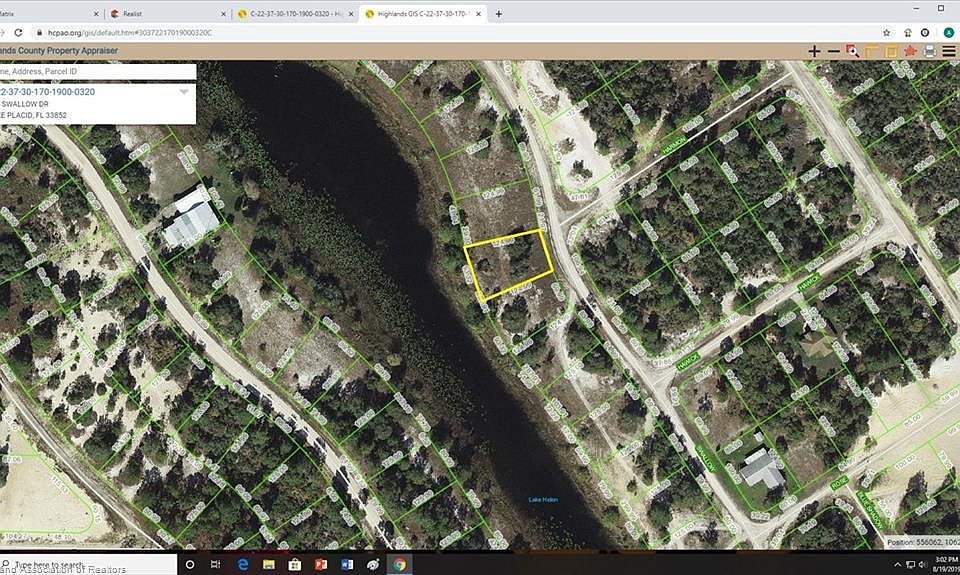The height and width of the screenshot is (575, 960).
Task: Switch to the C-22-37-30-170-1900-0320 parcel tab
Action: [296, 13]
